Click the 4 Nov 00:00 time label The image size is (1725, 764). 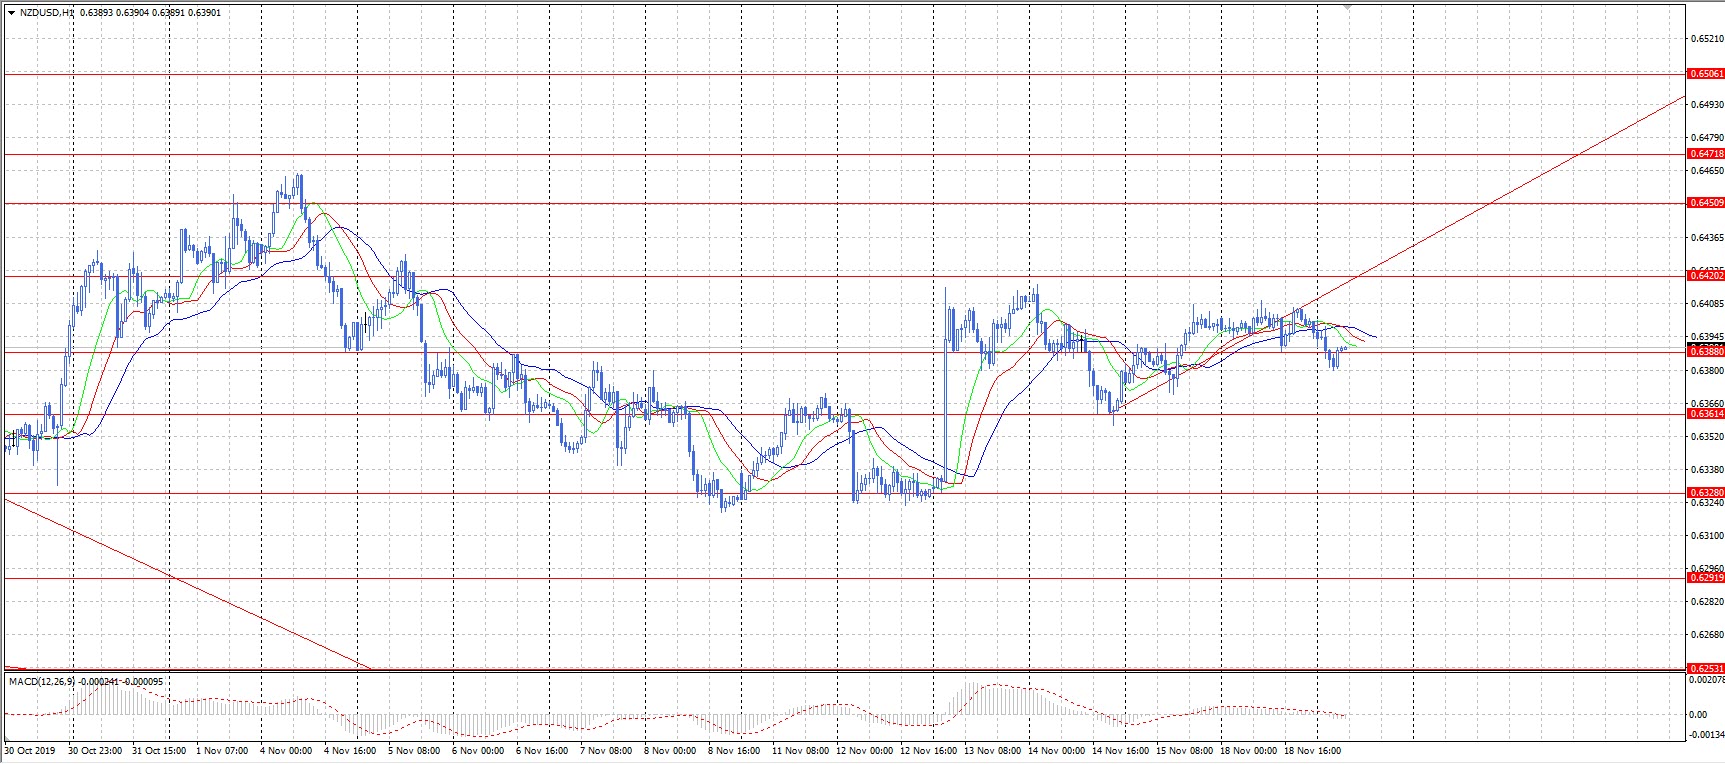pos(286,750)
